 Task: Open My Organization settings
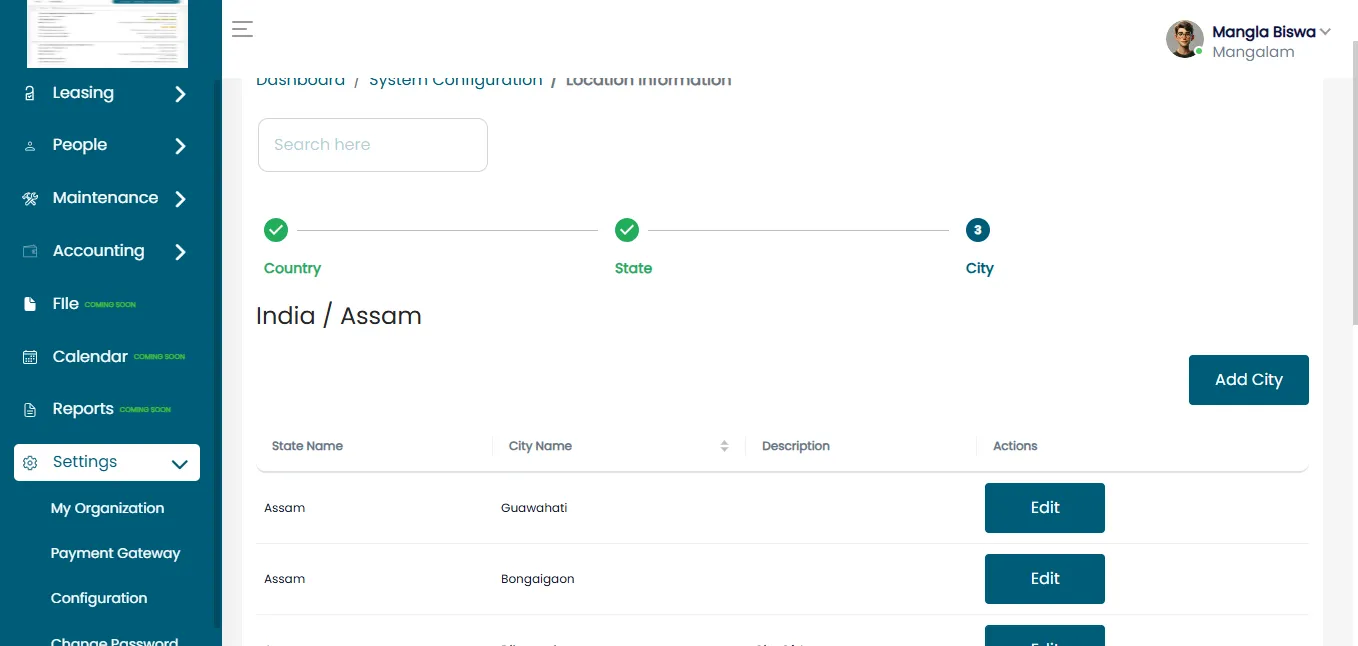pos(107,508)
